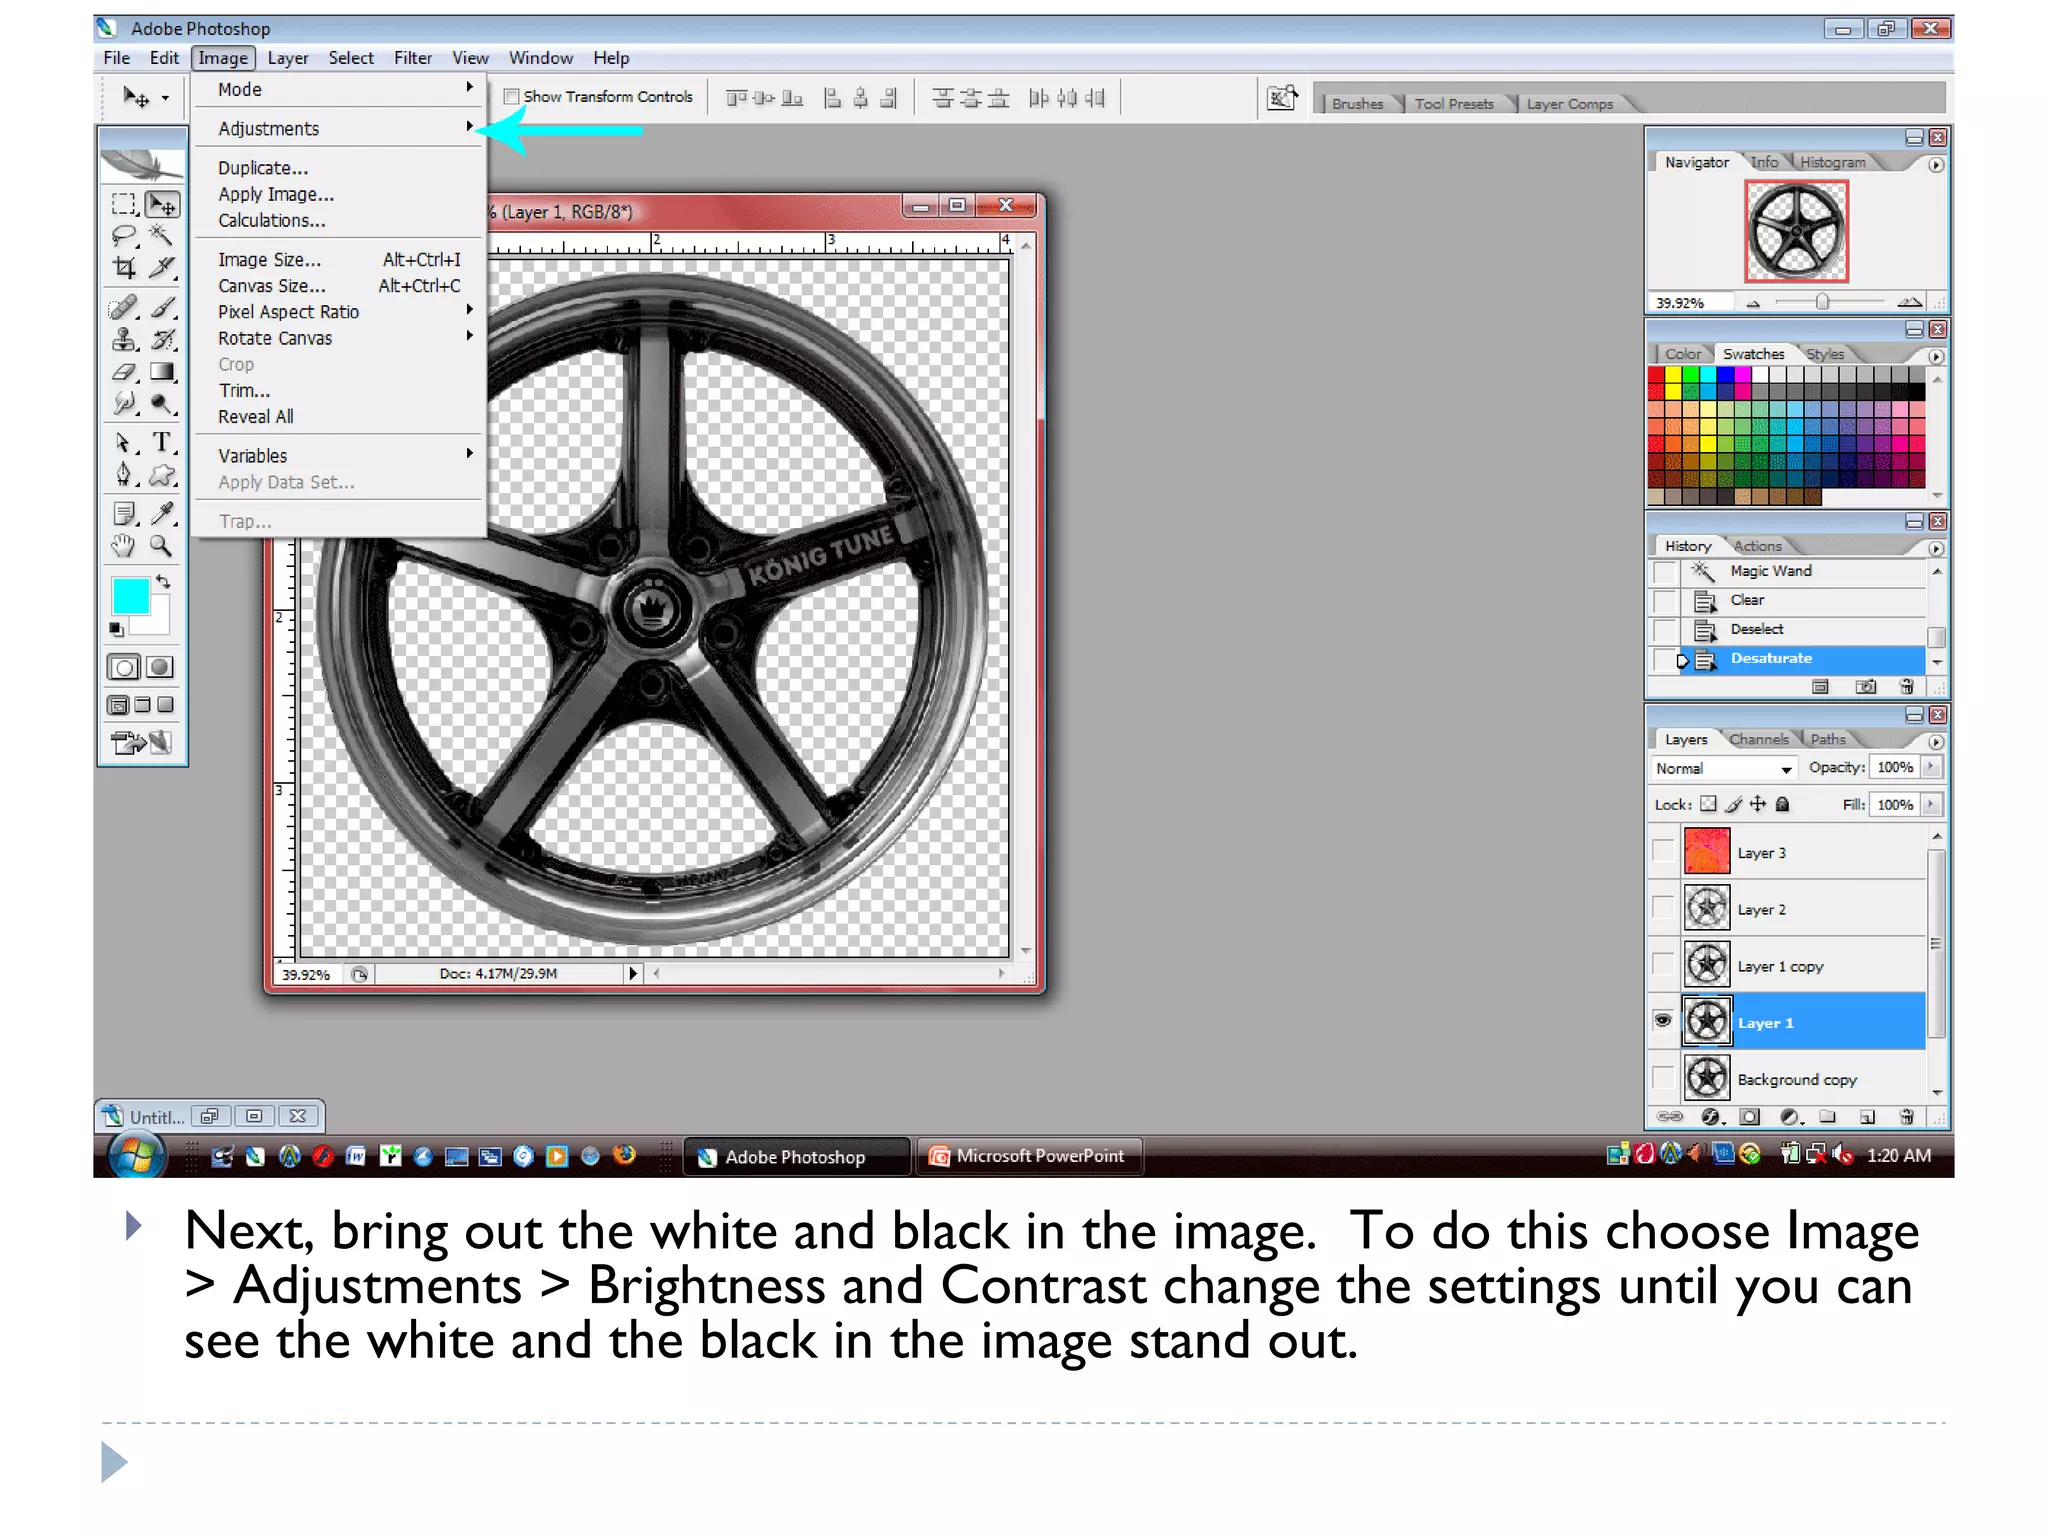
Task: Expand the Adjustments submenu
Action: [340, 129]
